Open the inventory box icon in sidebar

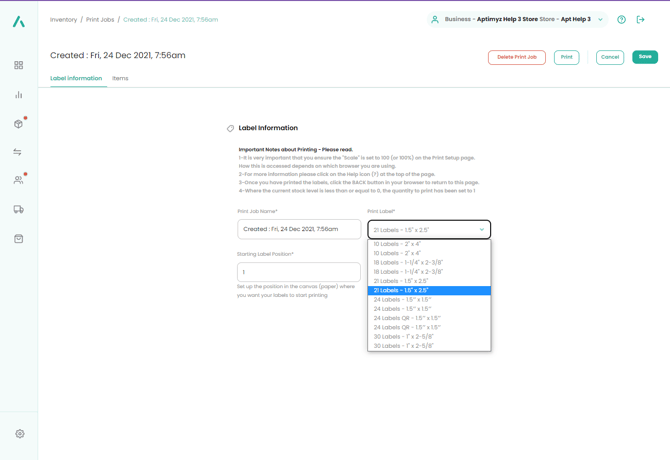pyautogui.click(x=19, y=124)
